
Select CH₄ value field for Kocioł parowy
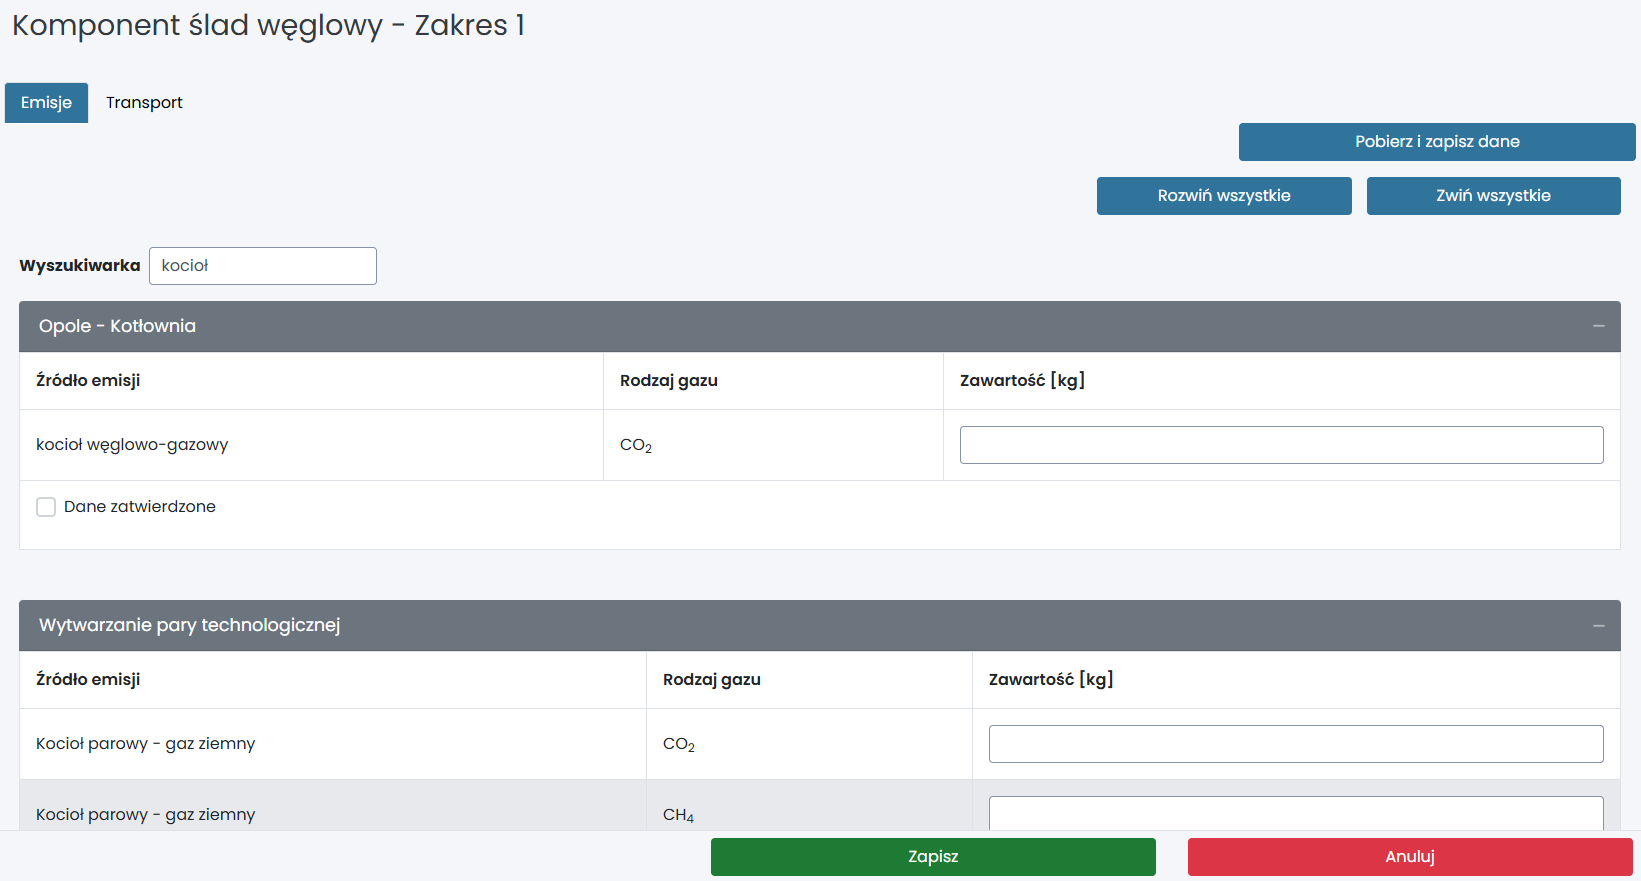[x=1295, y=812]
